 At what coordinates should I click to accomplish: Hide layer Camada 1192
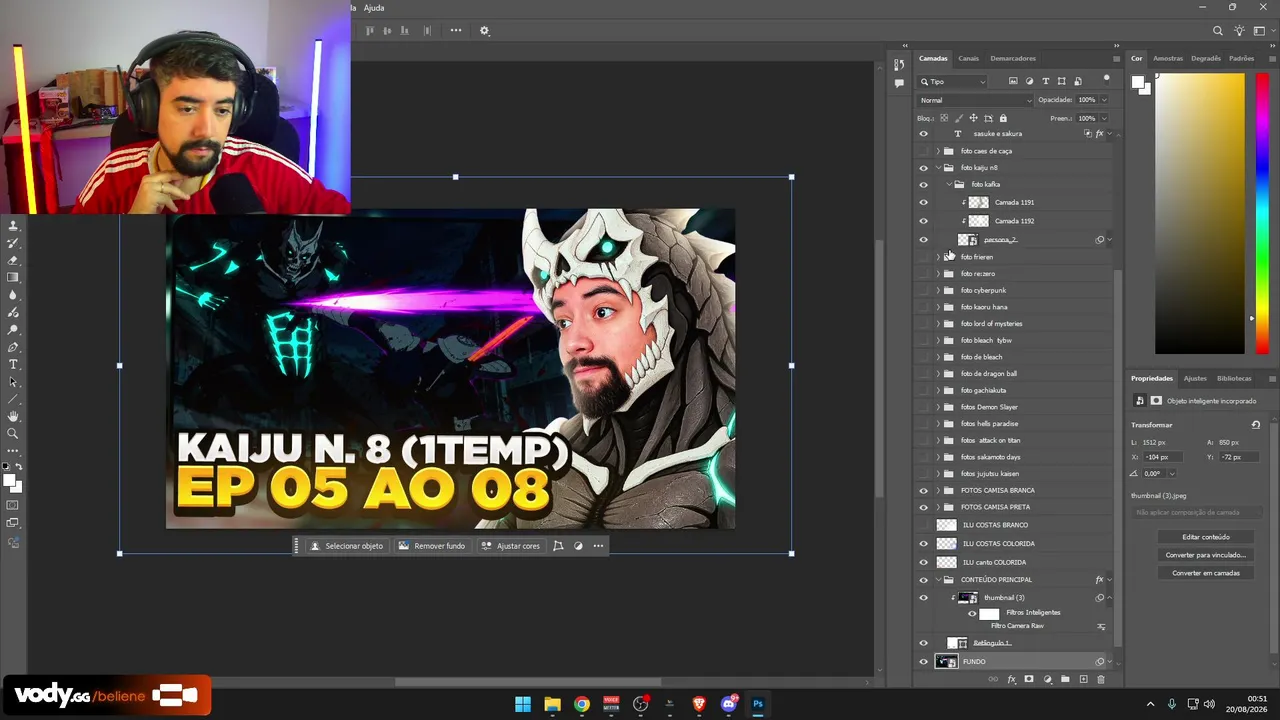[x=923, y=221]
